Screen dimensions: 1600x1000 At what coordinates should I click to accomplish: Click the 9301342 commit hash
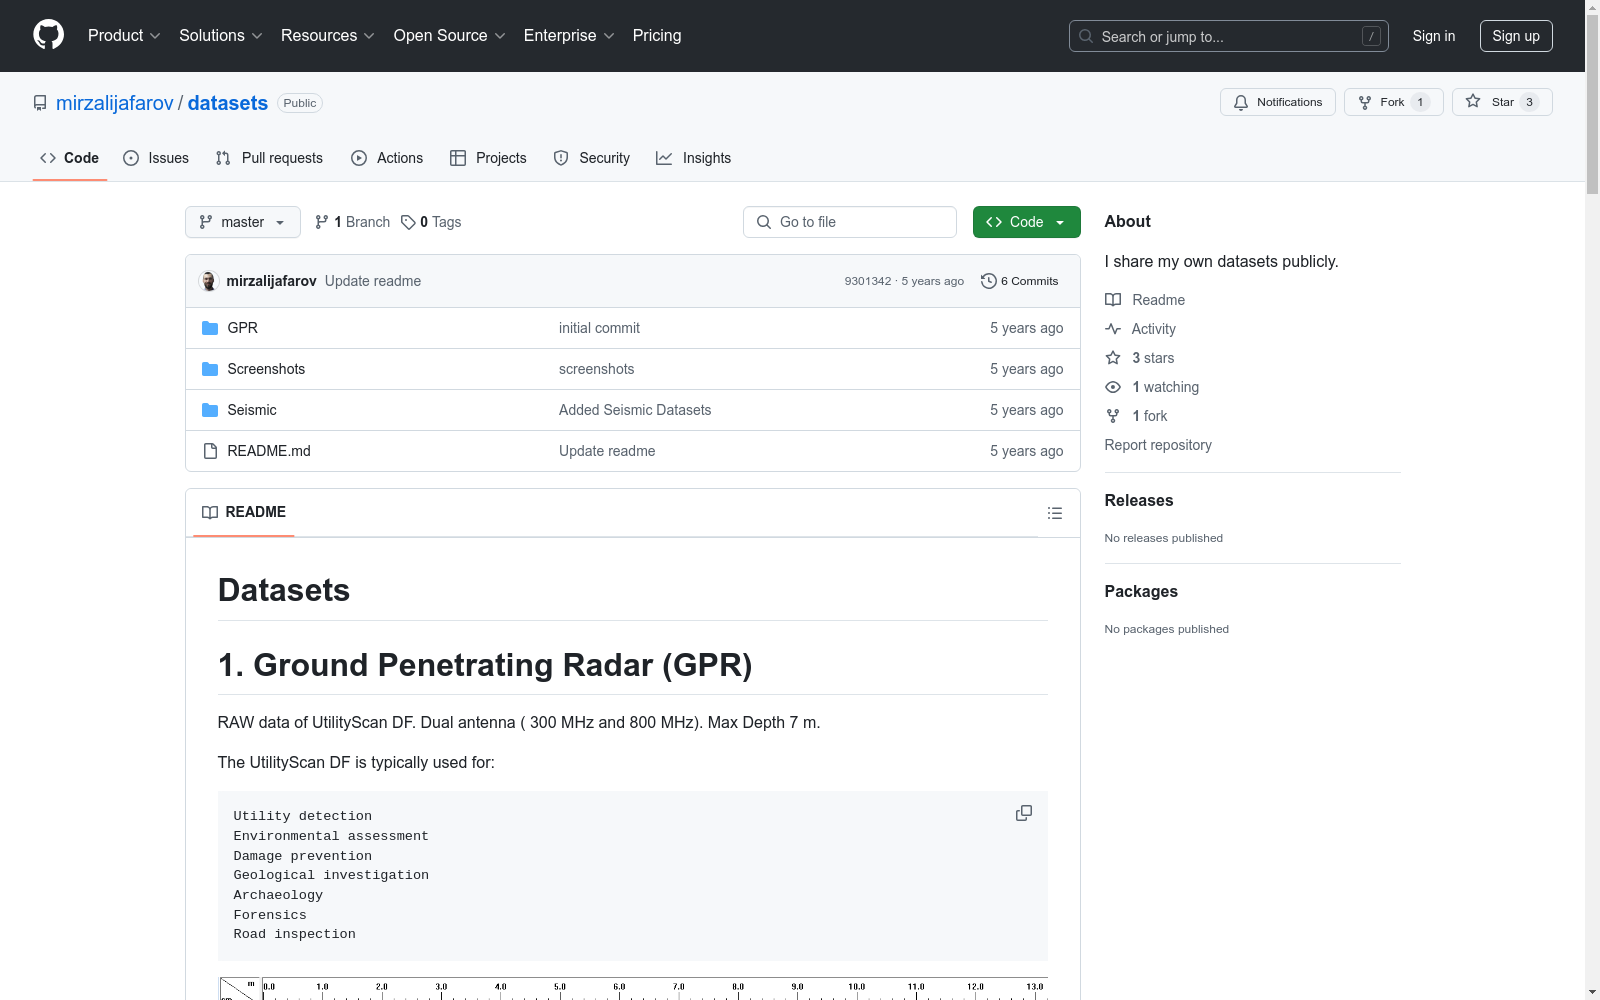867,281
